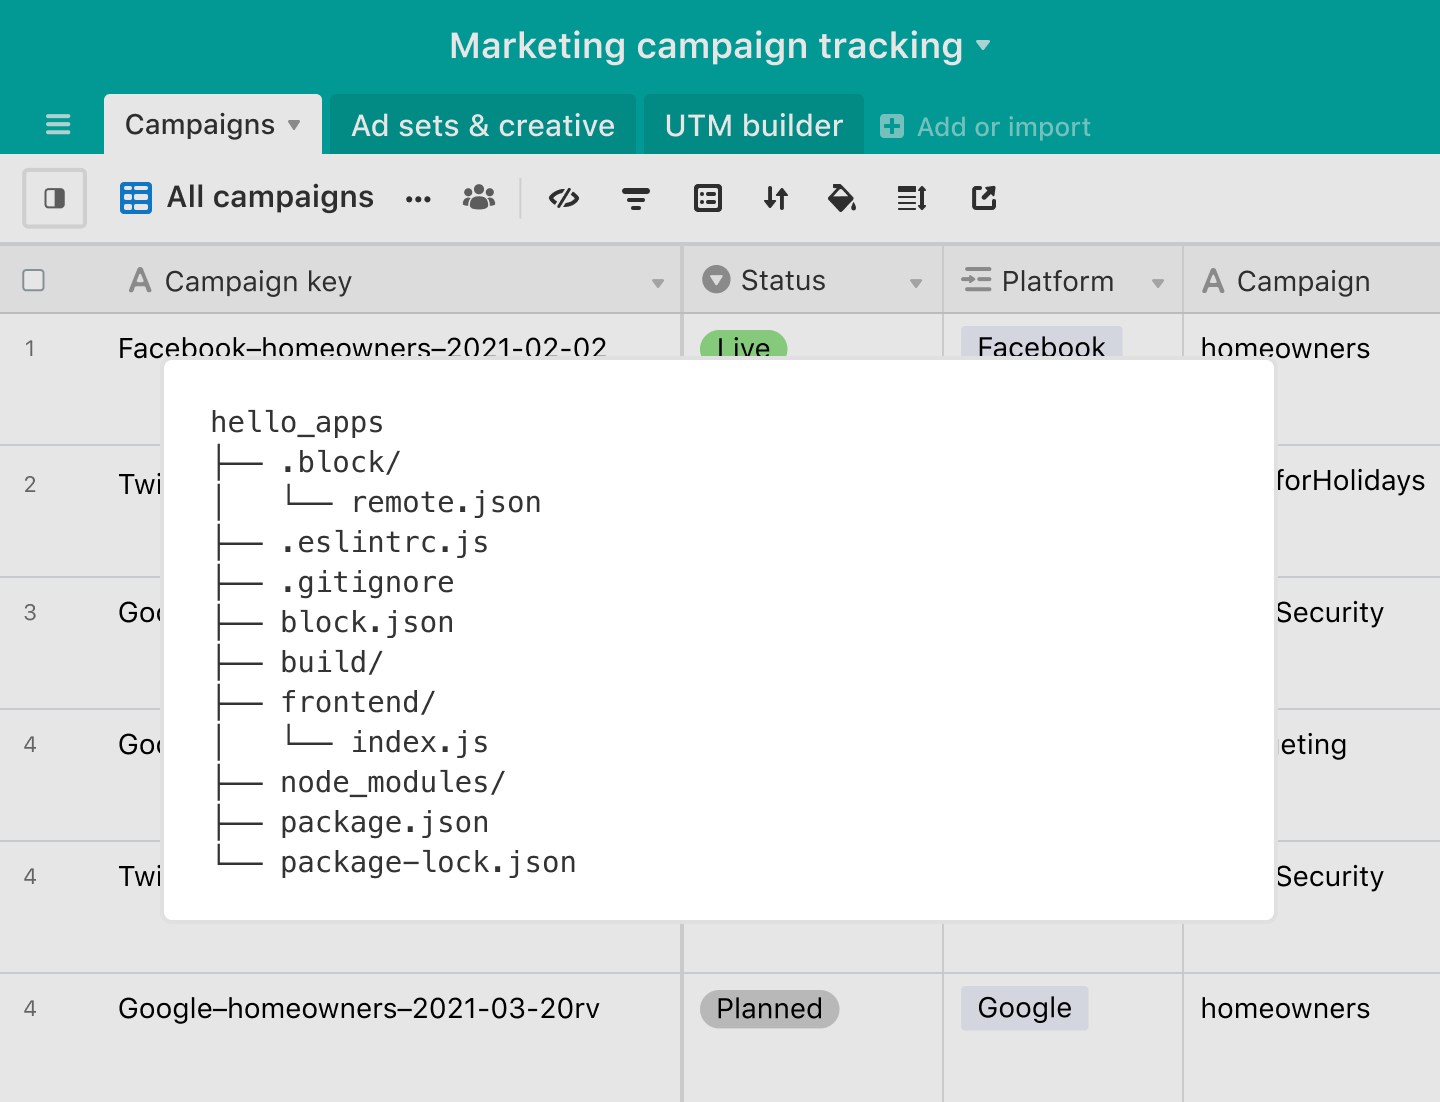
Task: Open the group records menu
Action: coord(708,198)
